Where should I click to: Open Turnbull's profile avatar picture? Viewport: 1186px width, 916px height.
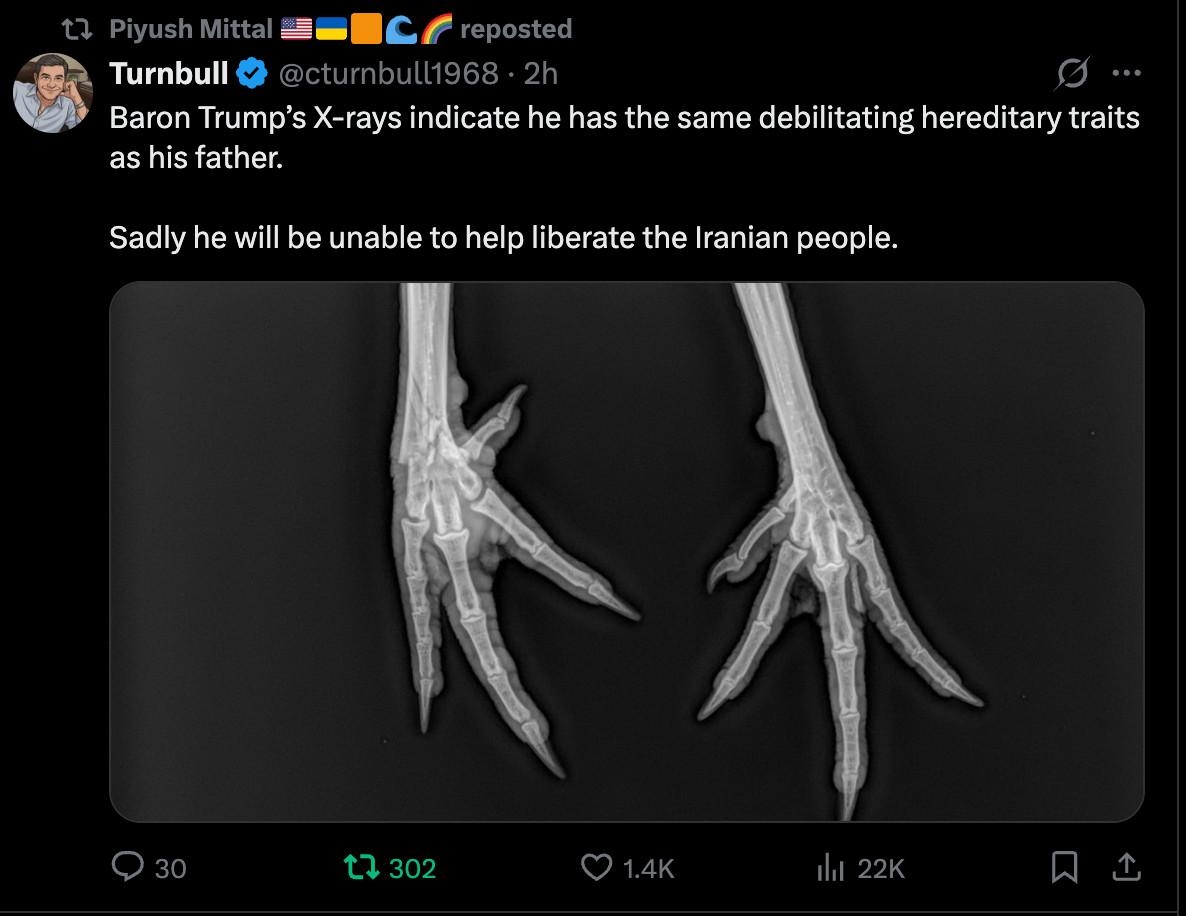tap(52, 93)
